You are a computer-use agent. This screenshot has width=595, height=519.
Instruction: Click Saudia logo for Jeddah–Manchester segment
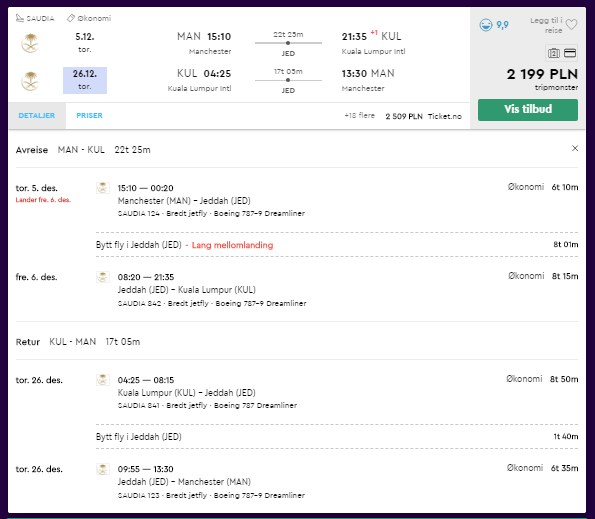(102, 469)
